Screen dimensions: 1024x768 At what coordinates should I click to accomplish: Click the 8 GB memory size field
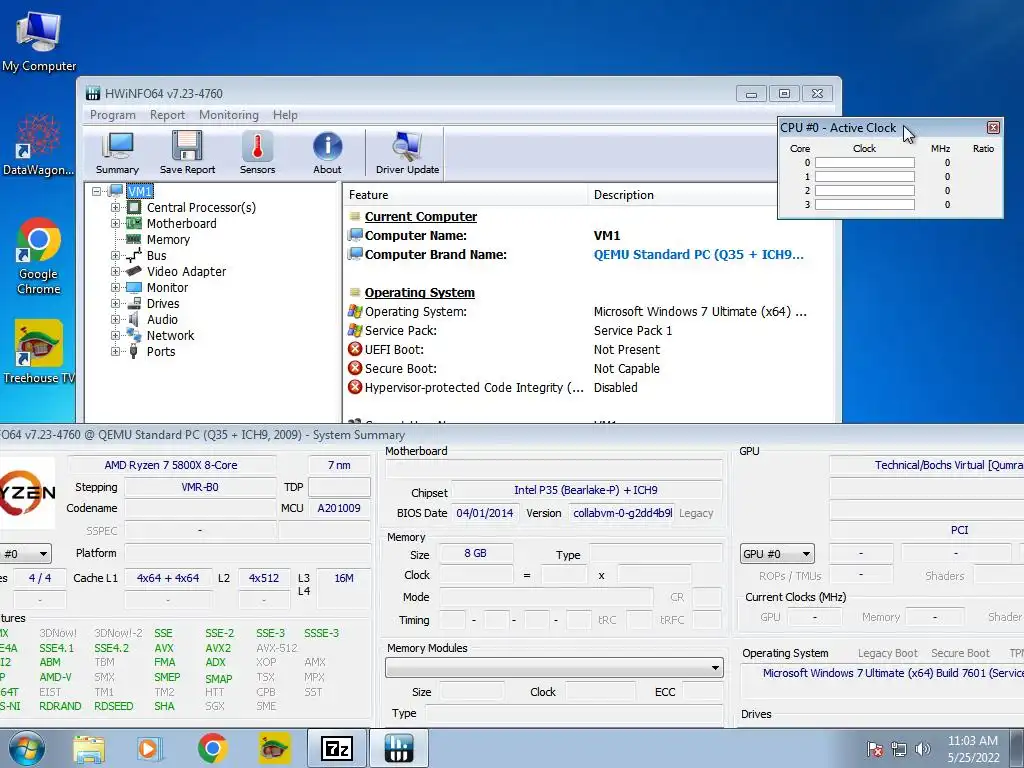click(x=475, y=553)
